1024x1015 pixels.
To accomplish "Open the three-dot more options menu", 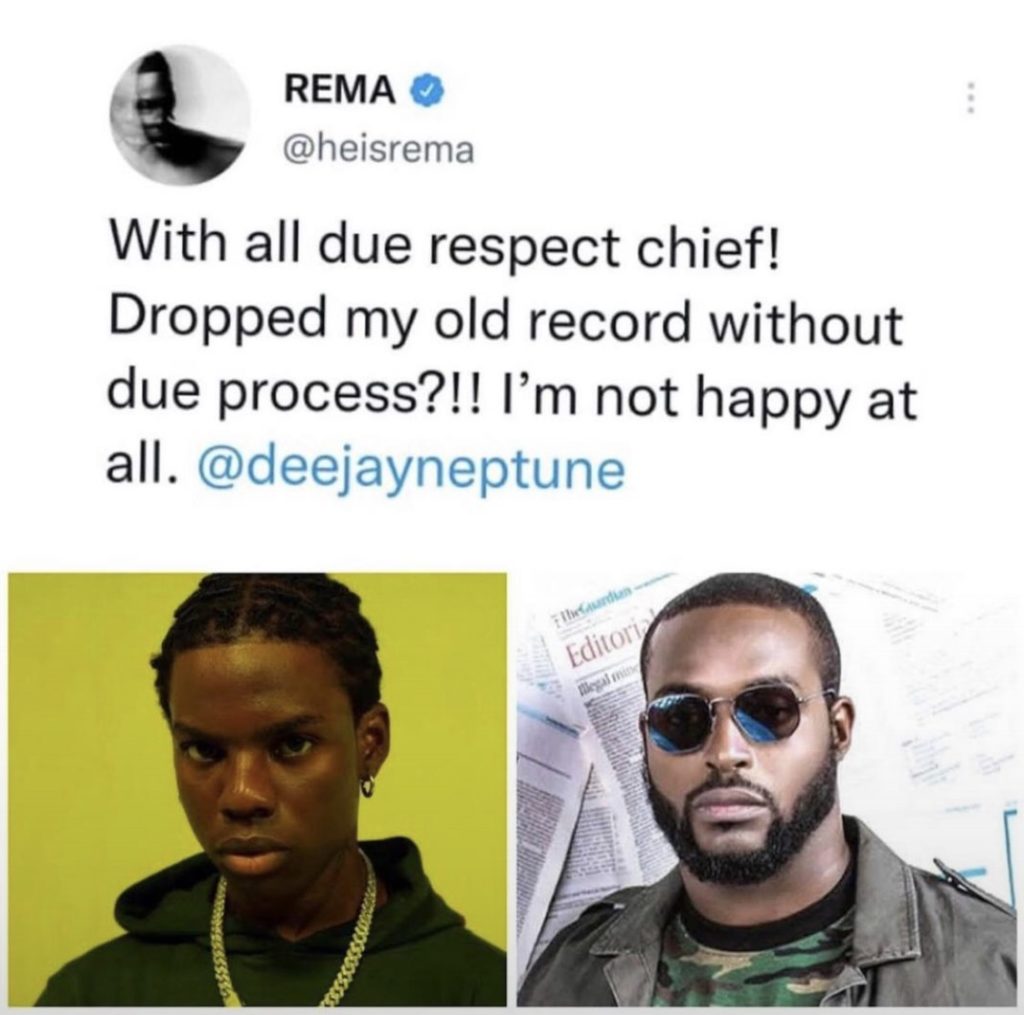I will (972, 97).
